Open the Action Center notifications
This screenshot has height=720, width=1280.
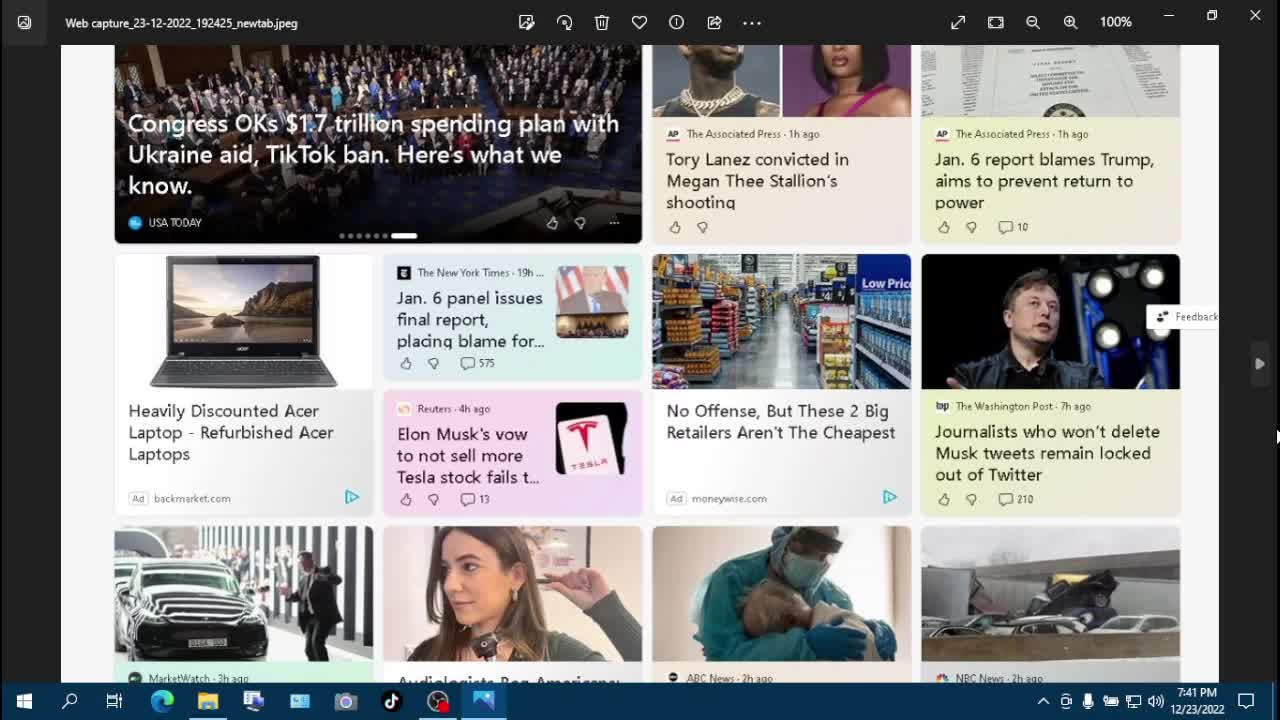1246,701
